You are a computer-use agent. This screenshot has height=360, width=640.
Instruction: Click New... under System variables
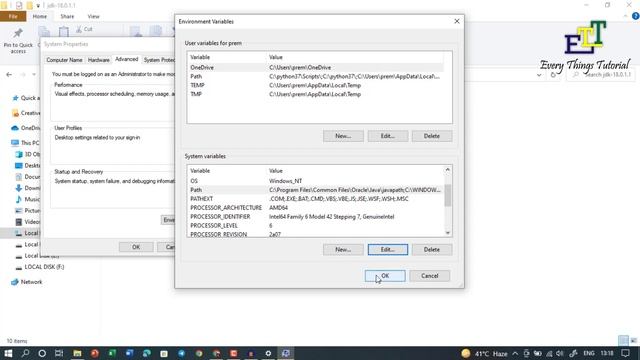(343, 249)
